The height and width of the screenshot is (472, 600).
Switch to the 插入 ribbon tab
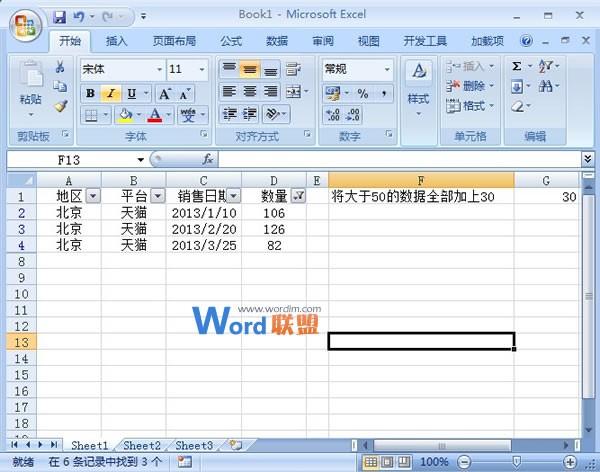pos(117,41)
